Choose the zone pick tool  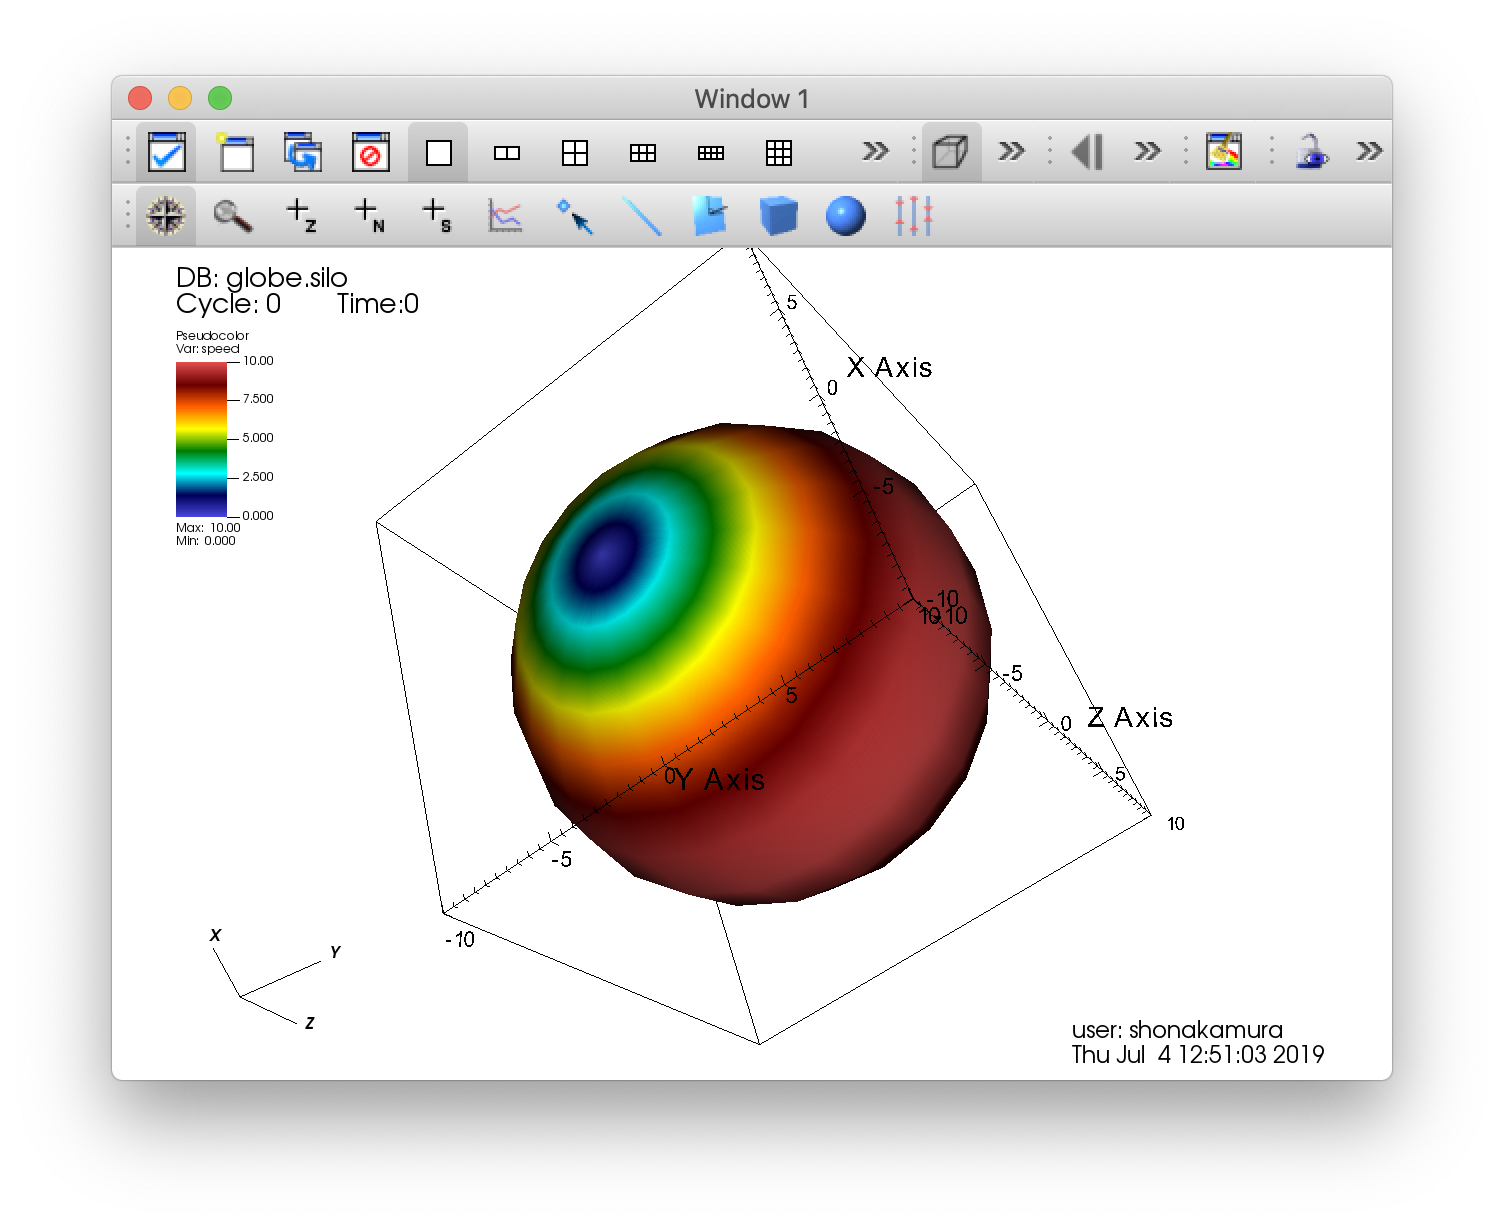tap(301, 216)
